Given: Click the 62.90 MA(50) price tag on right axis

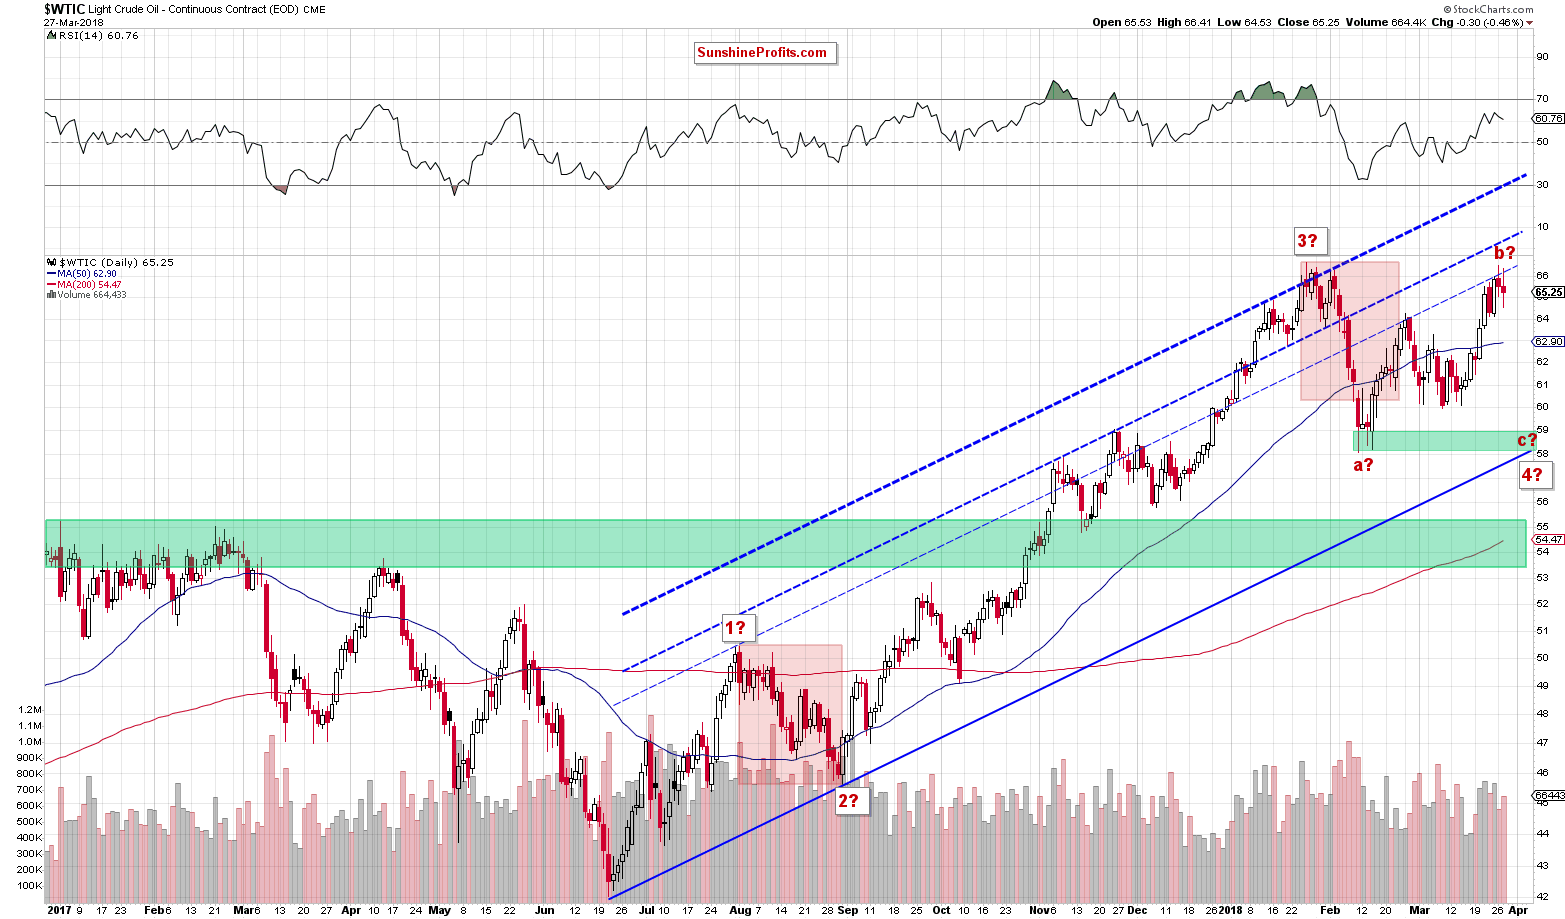Looking at the screenshot, I should pyautogui.click(x=1547, y=341).
